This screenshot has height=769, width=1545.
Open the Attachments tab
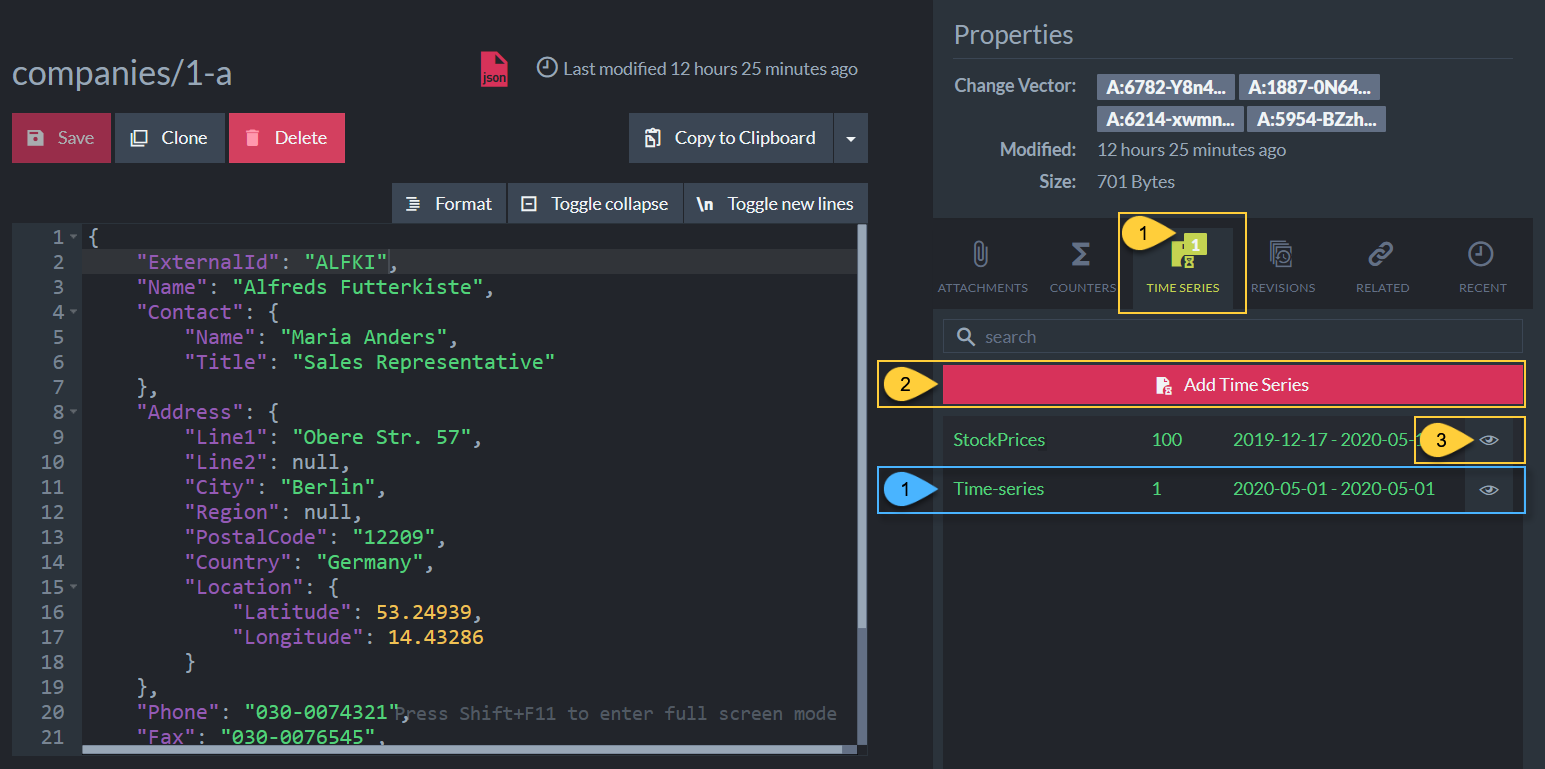(982, 267)
